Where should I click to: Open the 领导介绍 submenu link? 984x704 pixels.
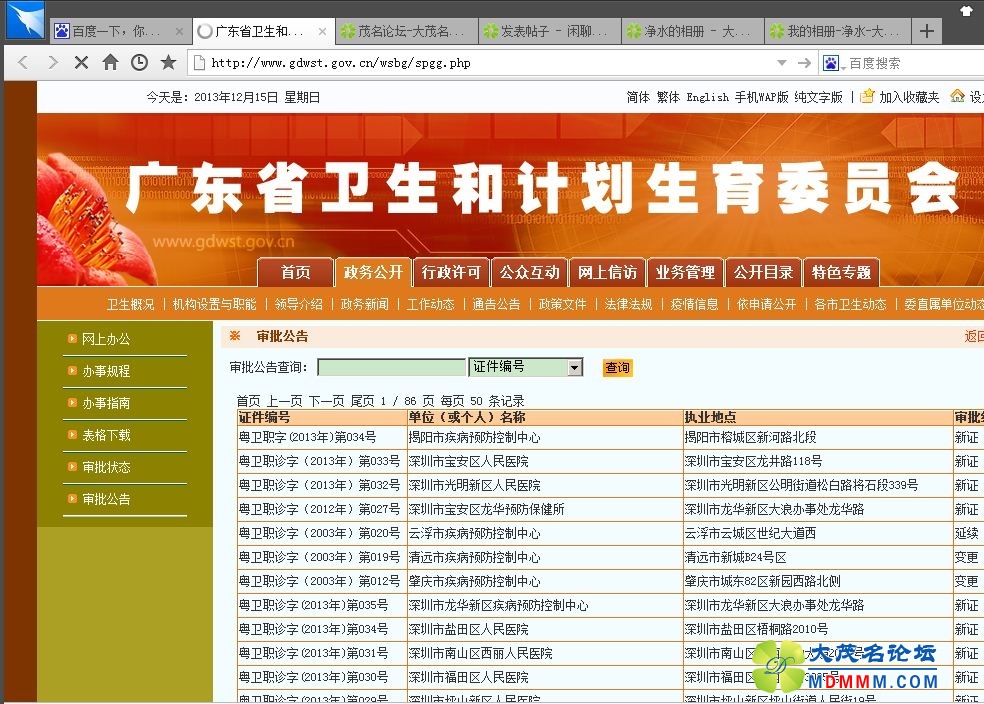tap(299, 304)
